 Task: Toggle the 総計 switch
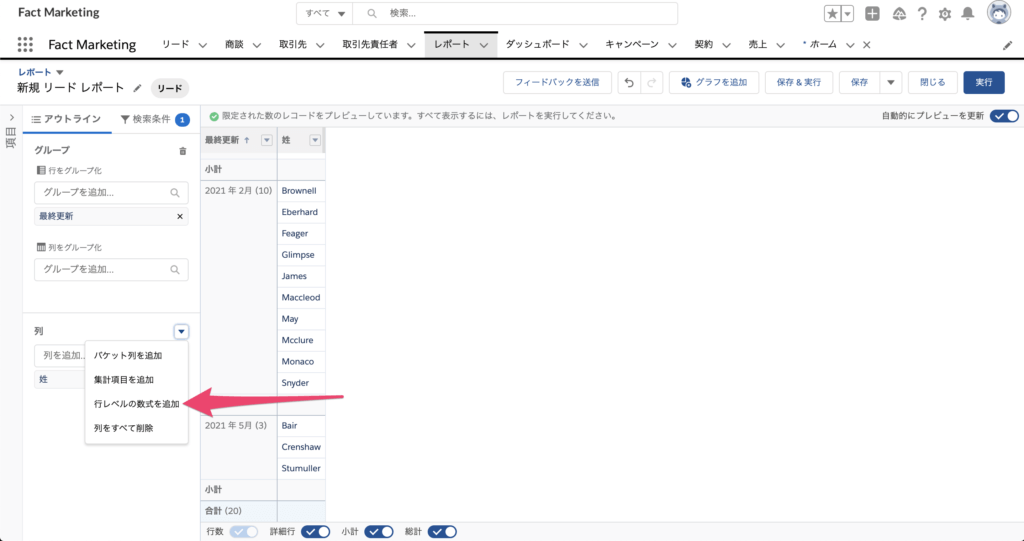442,532
